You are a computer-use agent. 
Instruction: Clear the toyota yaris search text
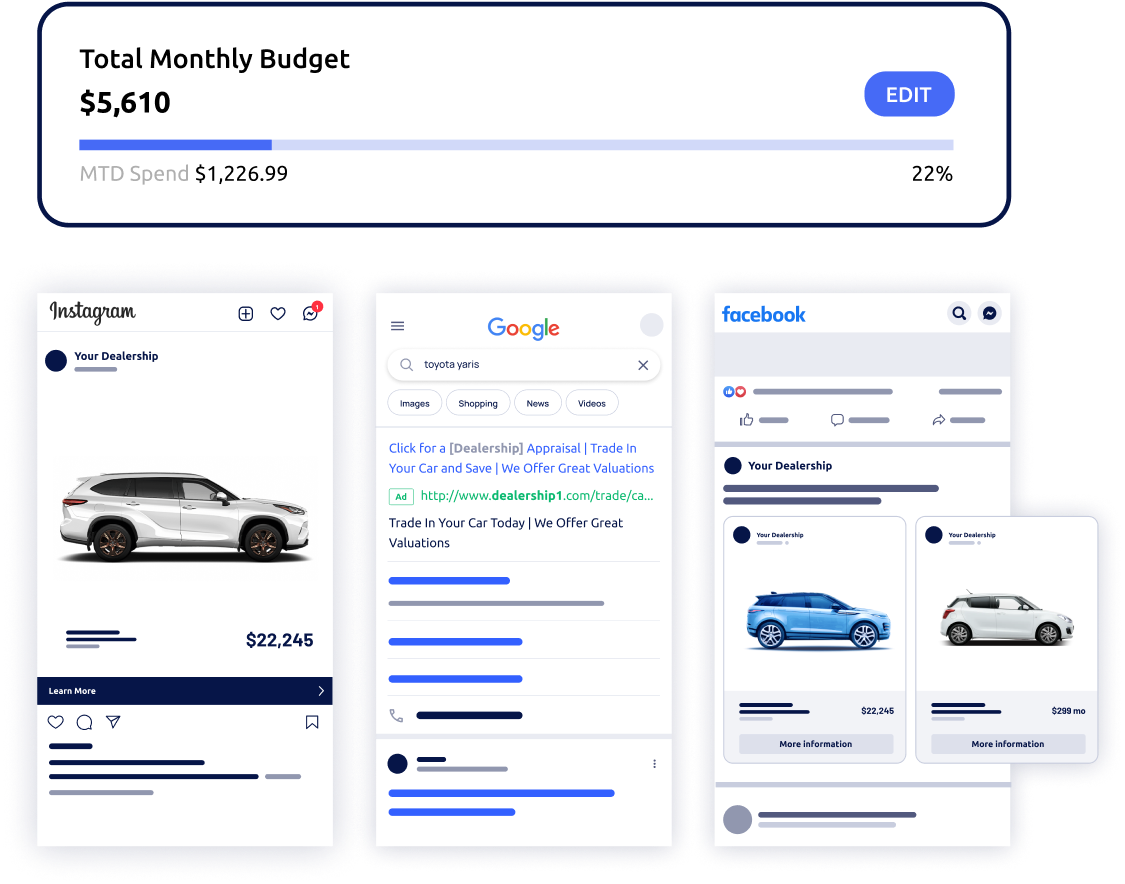click(643, 365)
